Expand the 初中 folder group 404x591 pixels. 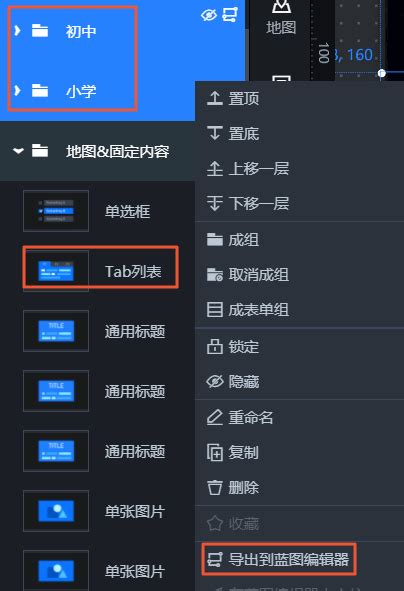[x=17, y=31]
